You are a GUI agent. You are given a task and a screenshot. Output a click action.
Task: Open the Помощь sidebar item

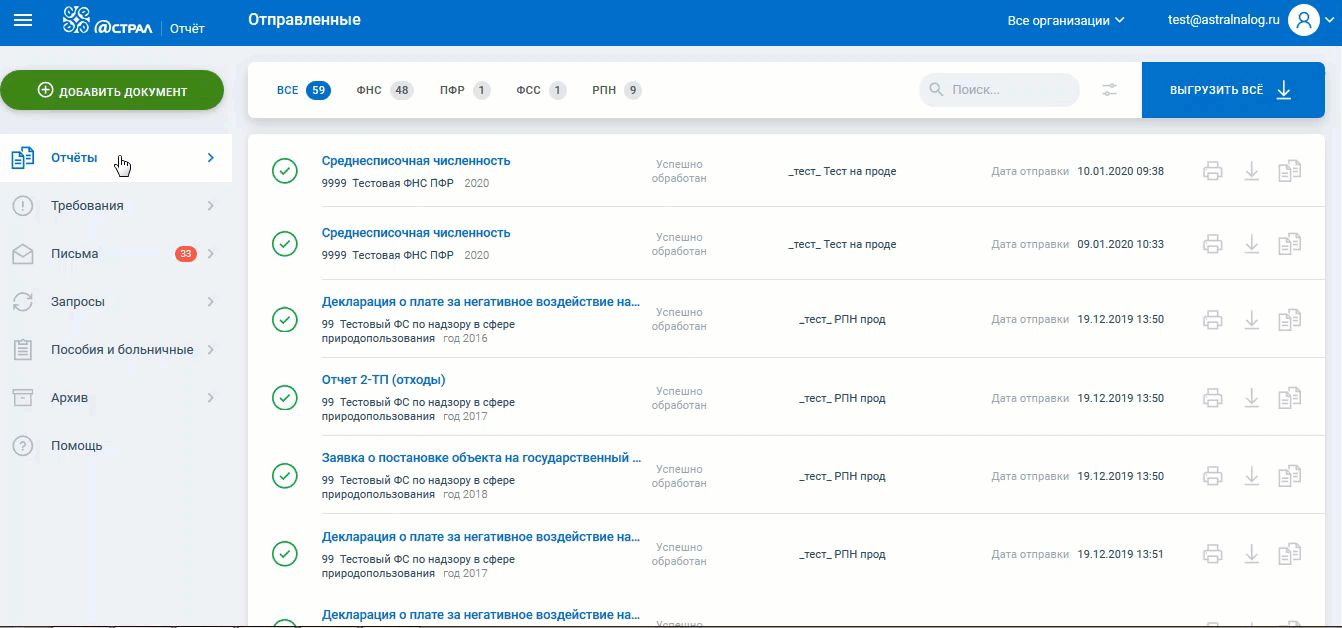(116, 446)
